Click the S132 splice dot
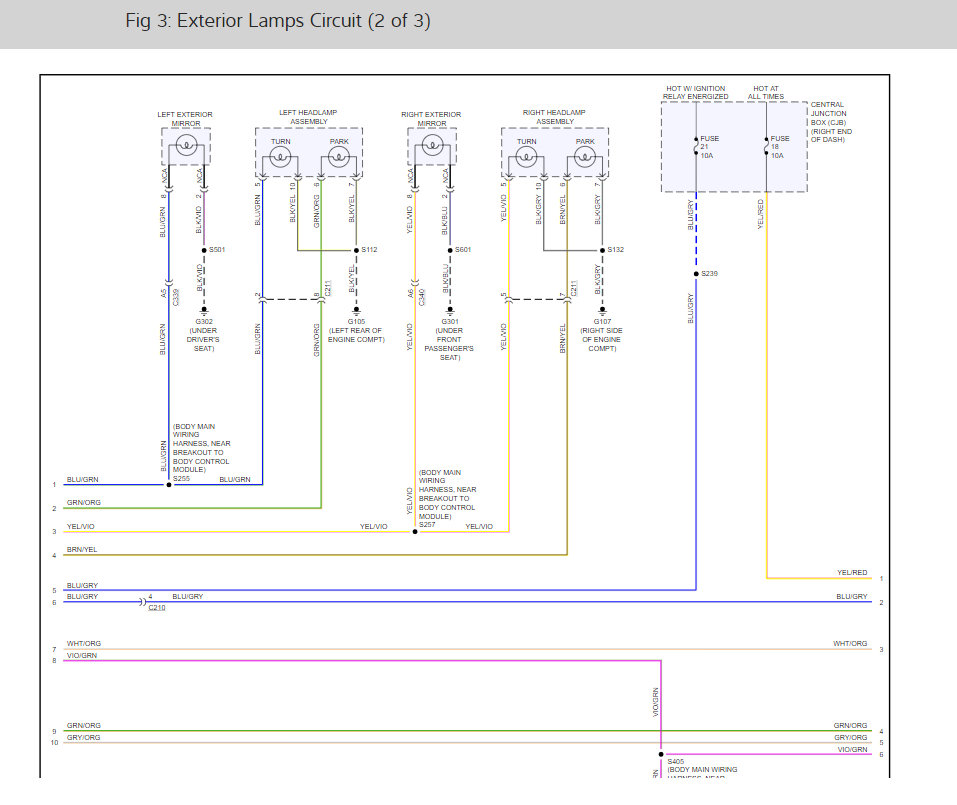Screen dimensions: 957x805 point(602,250)
